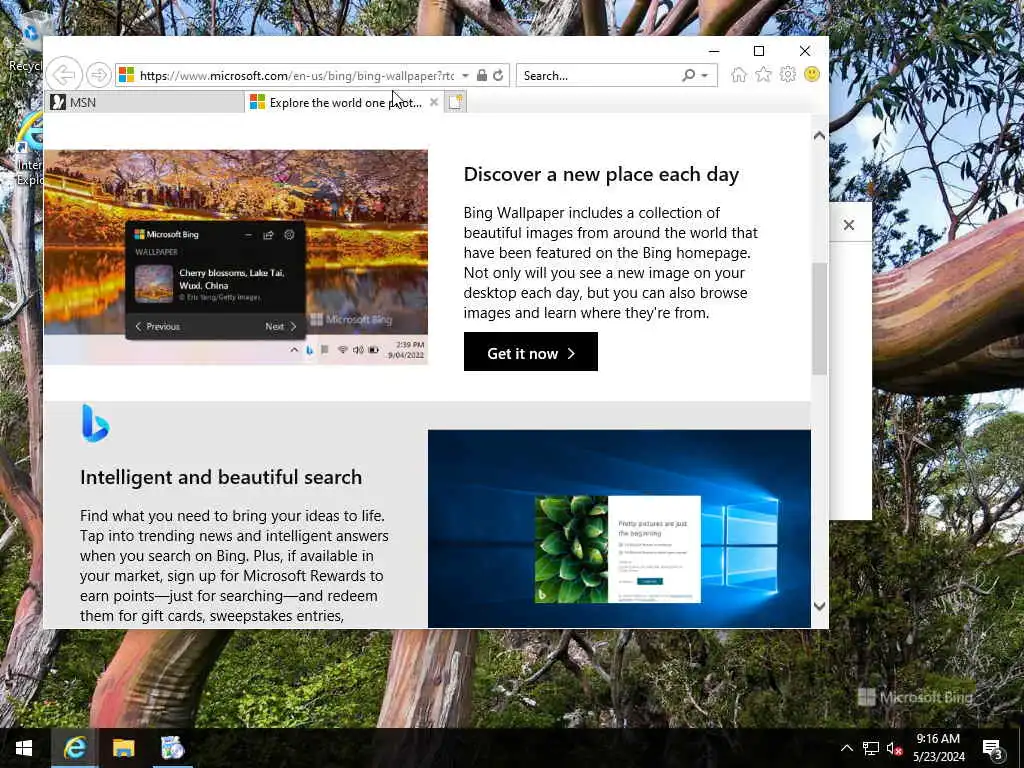The height and width of the screenshot is (768, 1024).
Task: Click into the Search... box
Action: [x=600, y=76]
